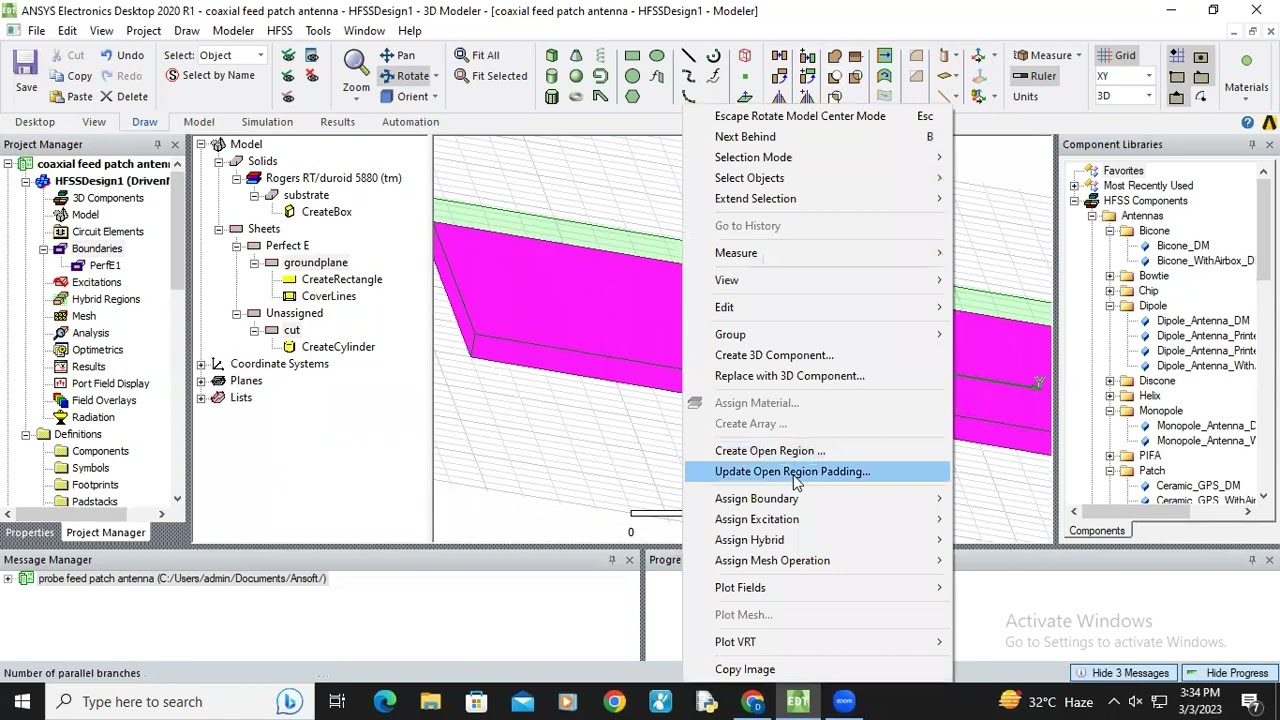
Task: Open the HFSS menu in the menu bar
Action: point(279,31)
